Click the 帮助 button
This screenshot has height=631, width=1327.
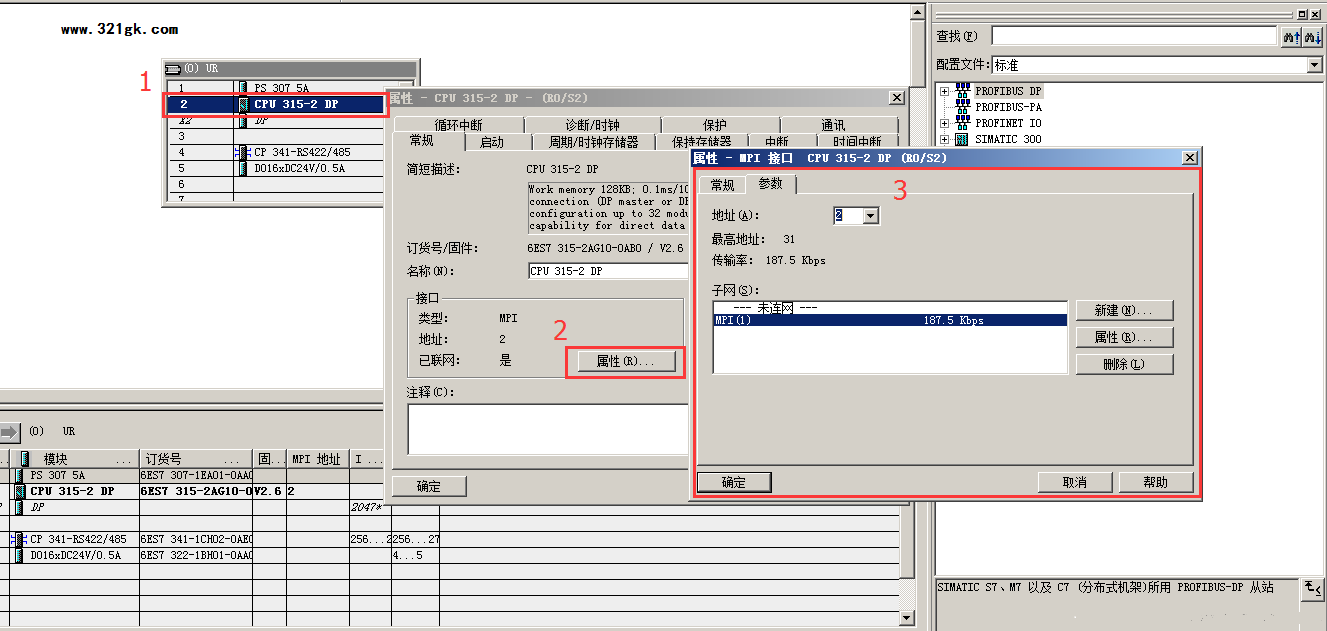(x=1156, y=482)
